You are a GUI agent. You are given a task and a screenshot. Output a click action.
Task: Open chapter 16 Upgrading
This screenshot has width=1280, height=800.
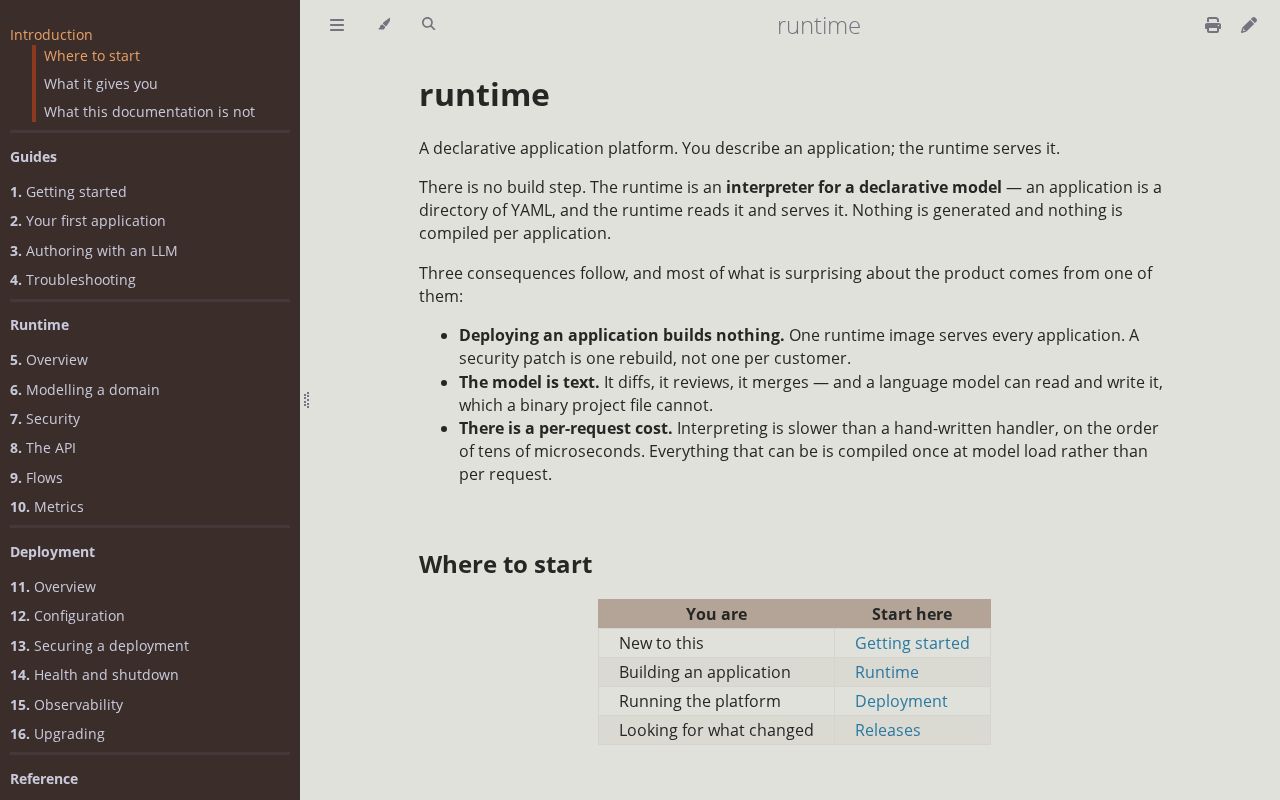tap(57, 734)
